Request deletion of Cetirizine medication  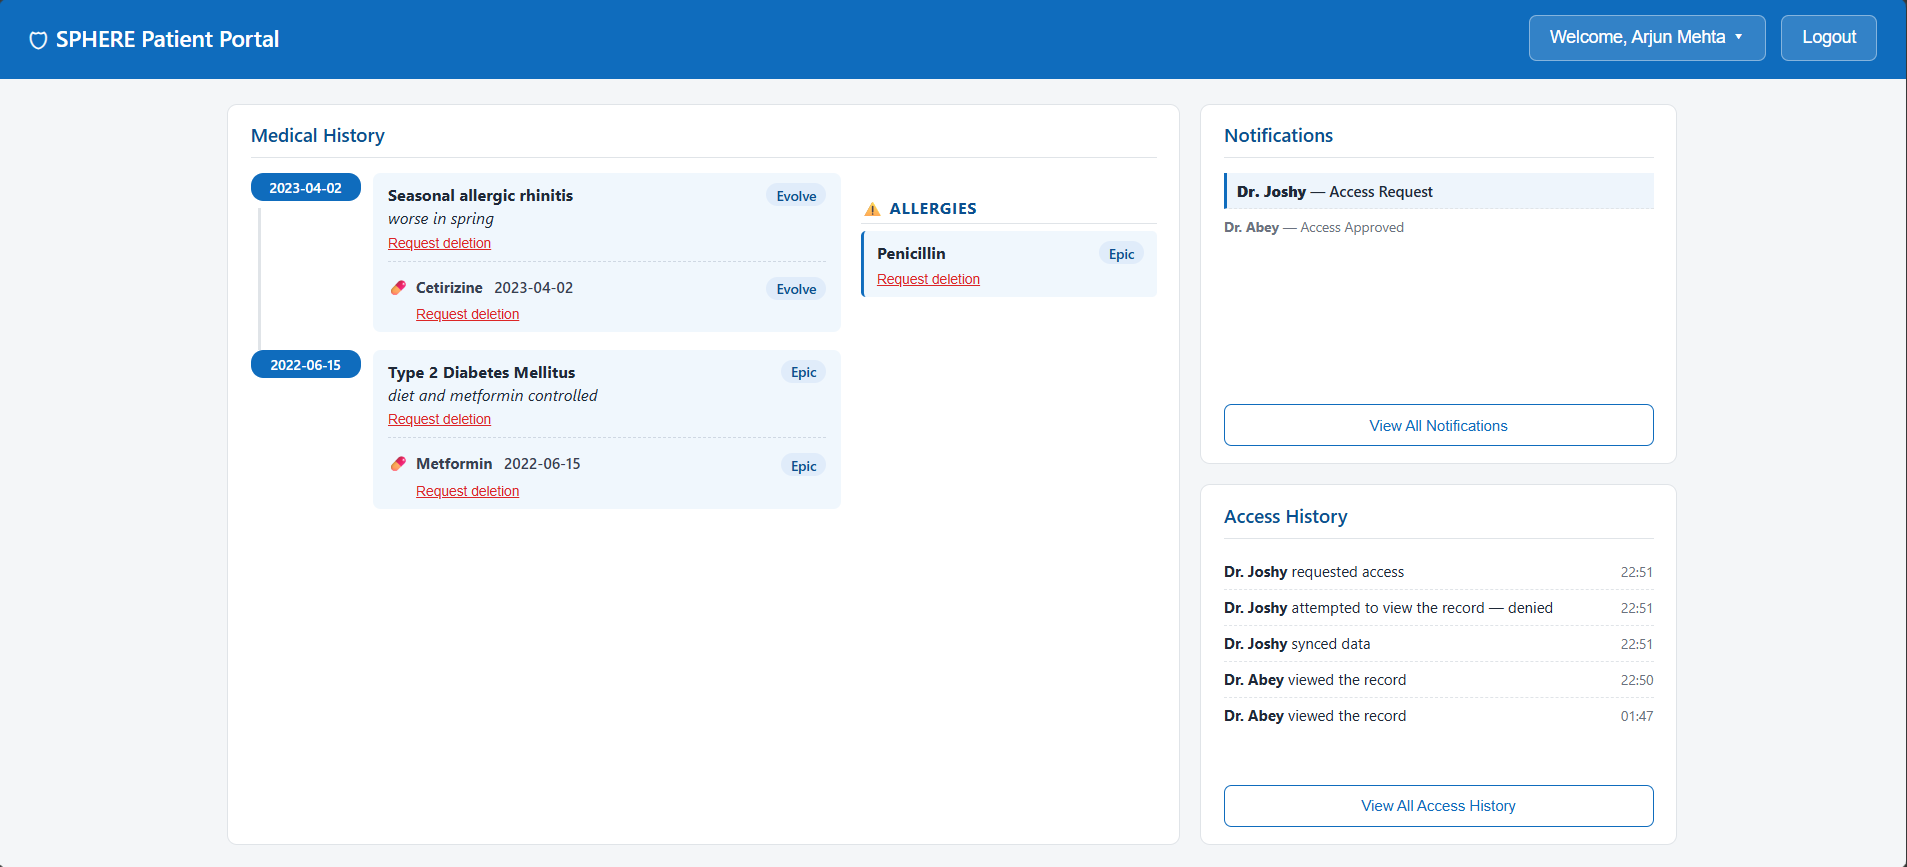click(x=467, y=314)
